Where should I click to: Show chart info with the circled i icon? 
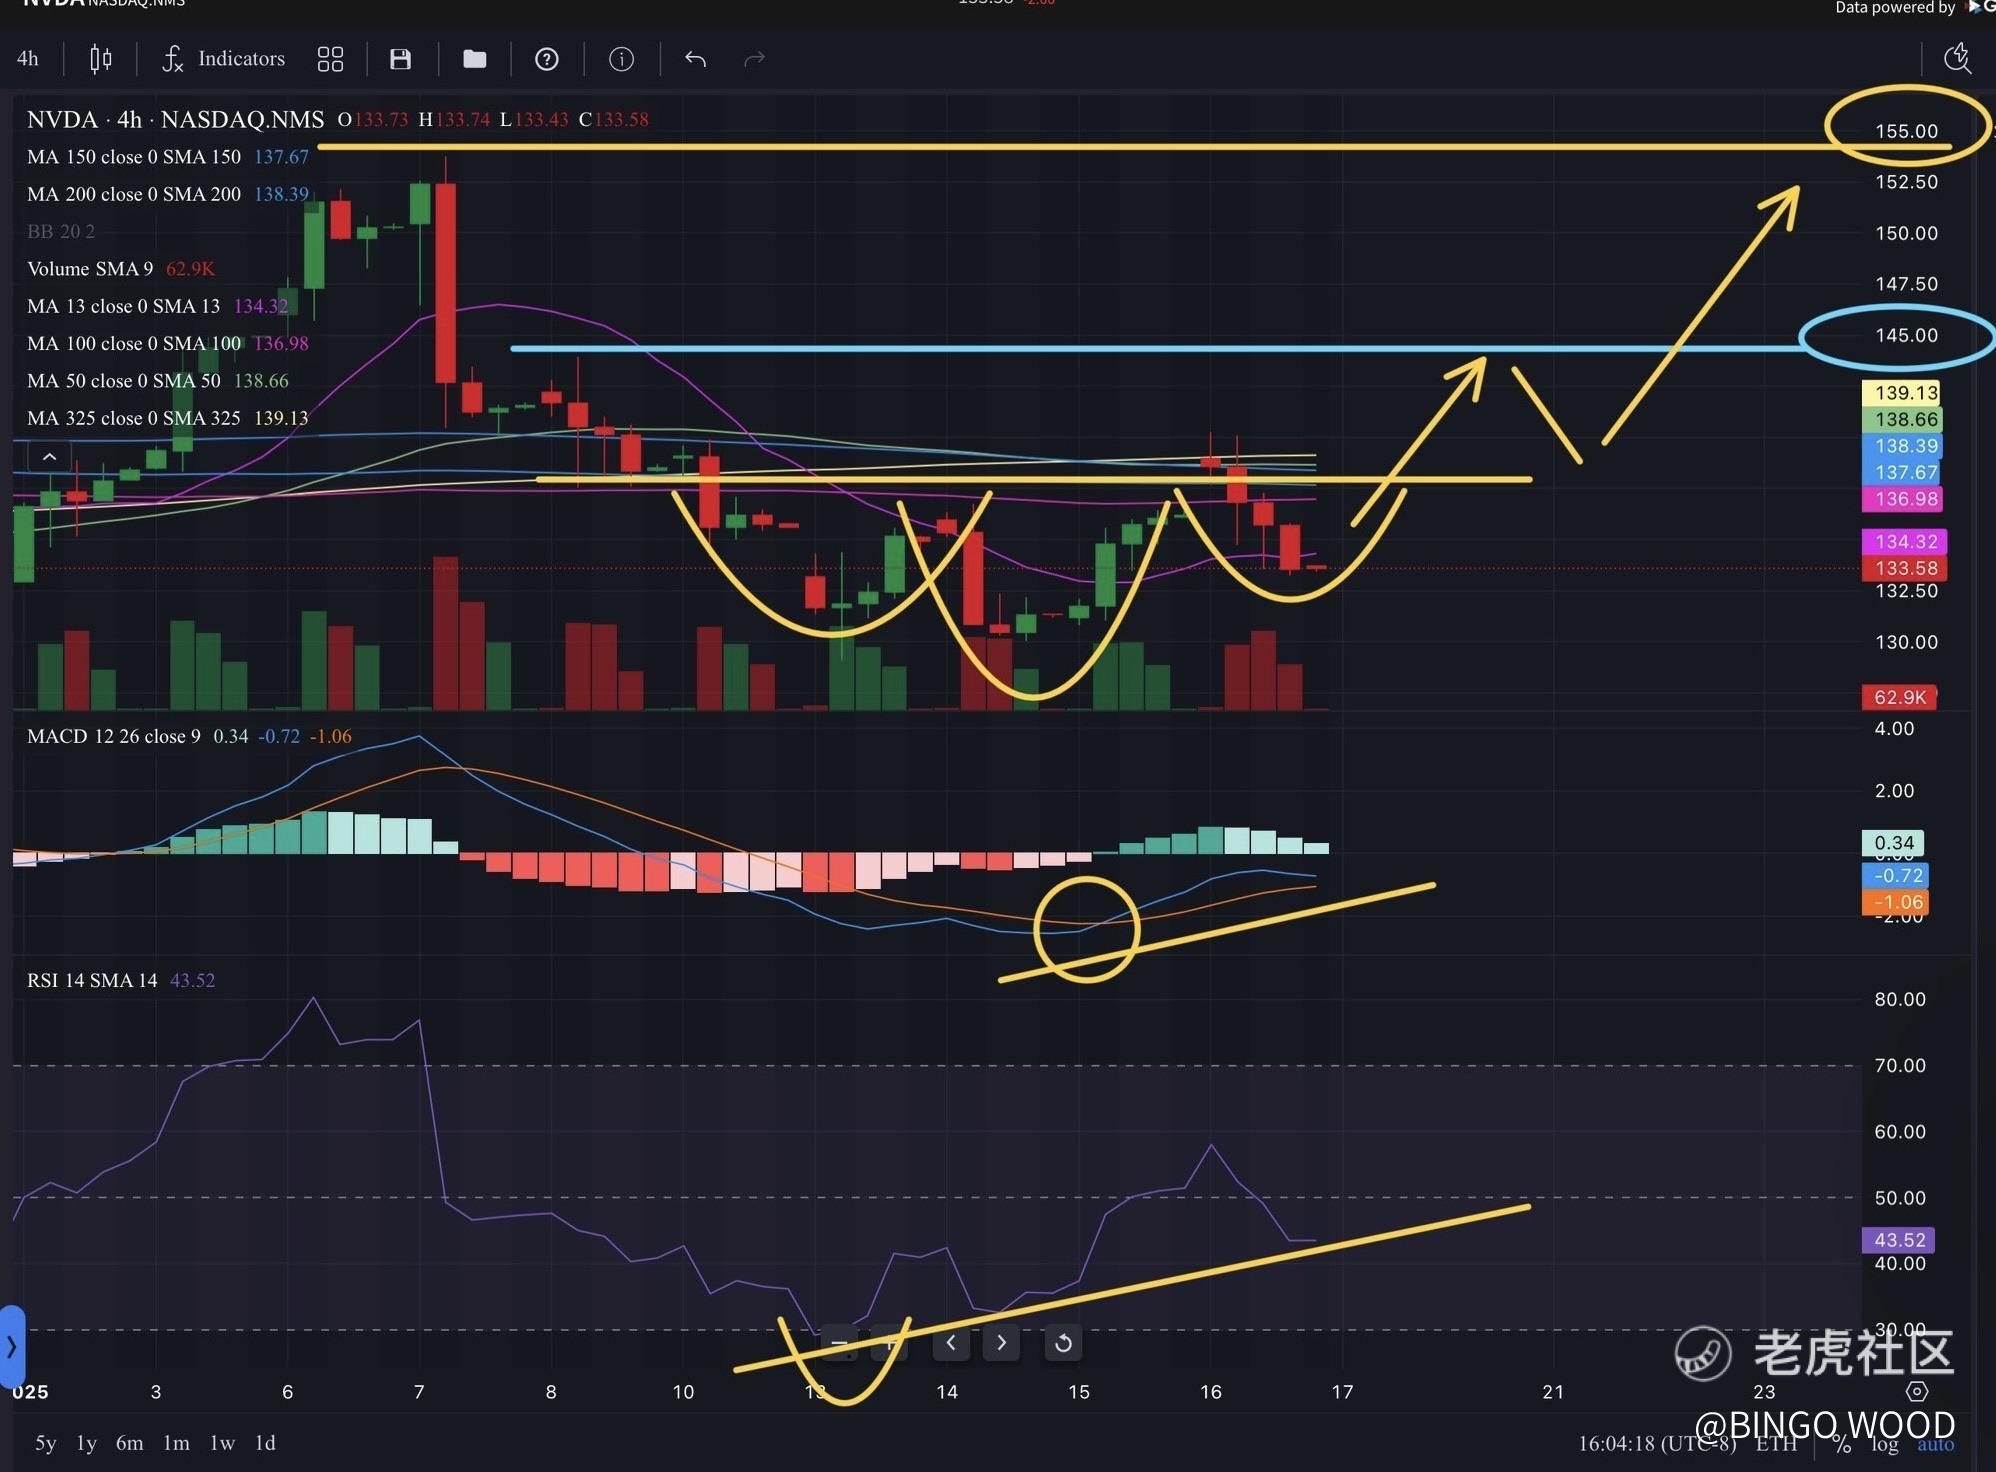(621, 59)
